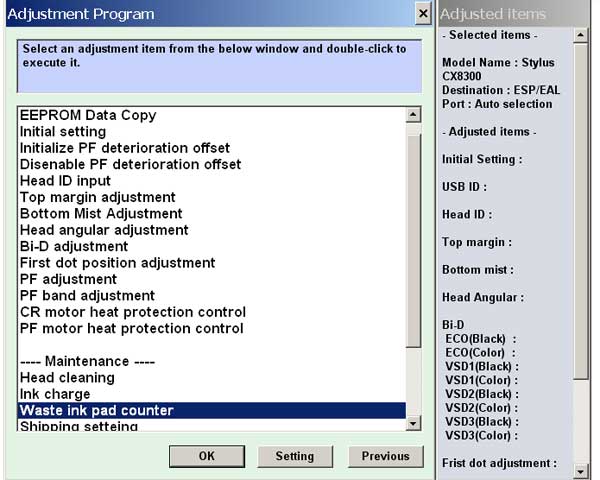Click Adjusted items panel scroll up arrow
Screen dimensions: 600x480
tap(580, 36)
